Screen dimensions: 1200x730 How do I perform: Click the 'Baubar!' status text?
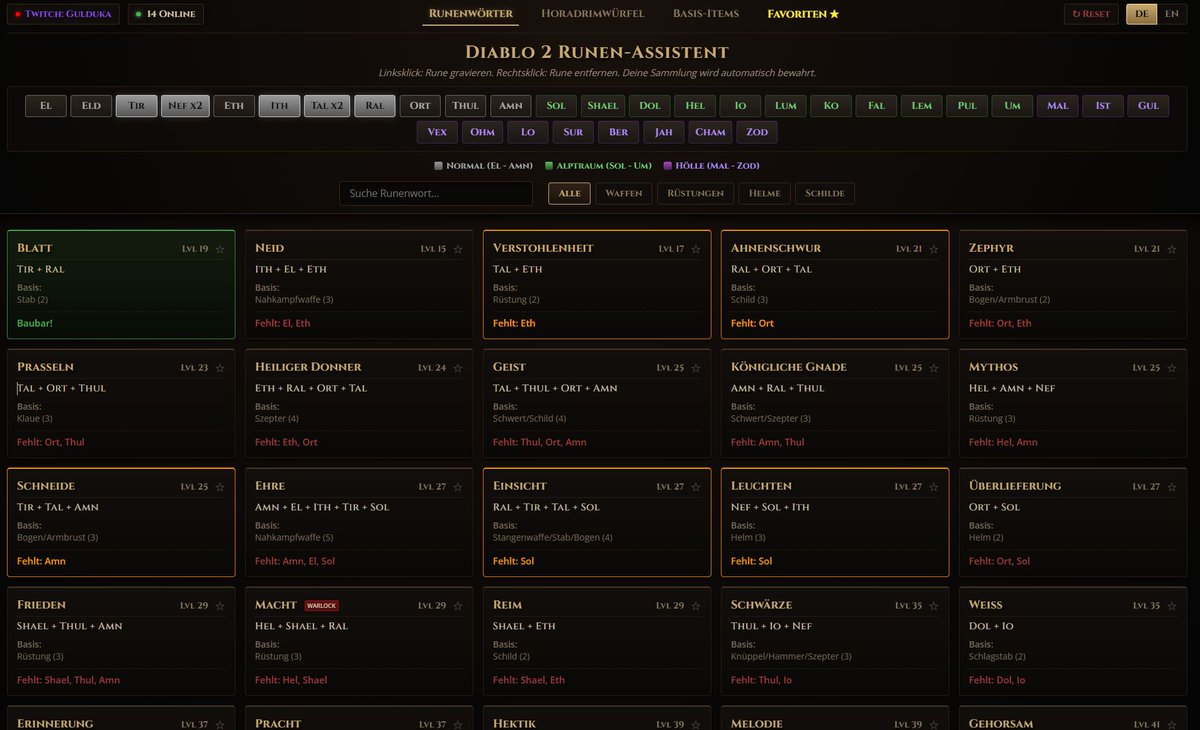click(35, 323)
